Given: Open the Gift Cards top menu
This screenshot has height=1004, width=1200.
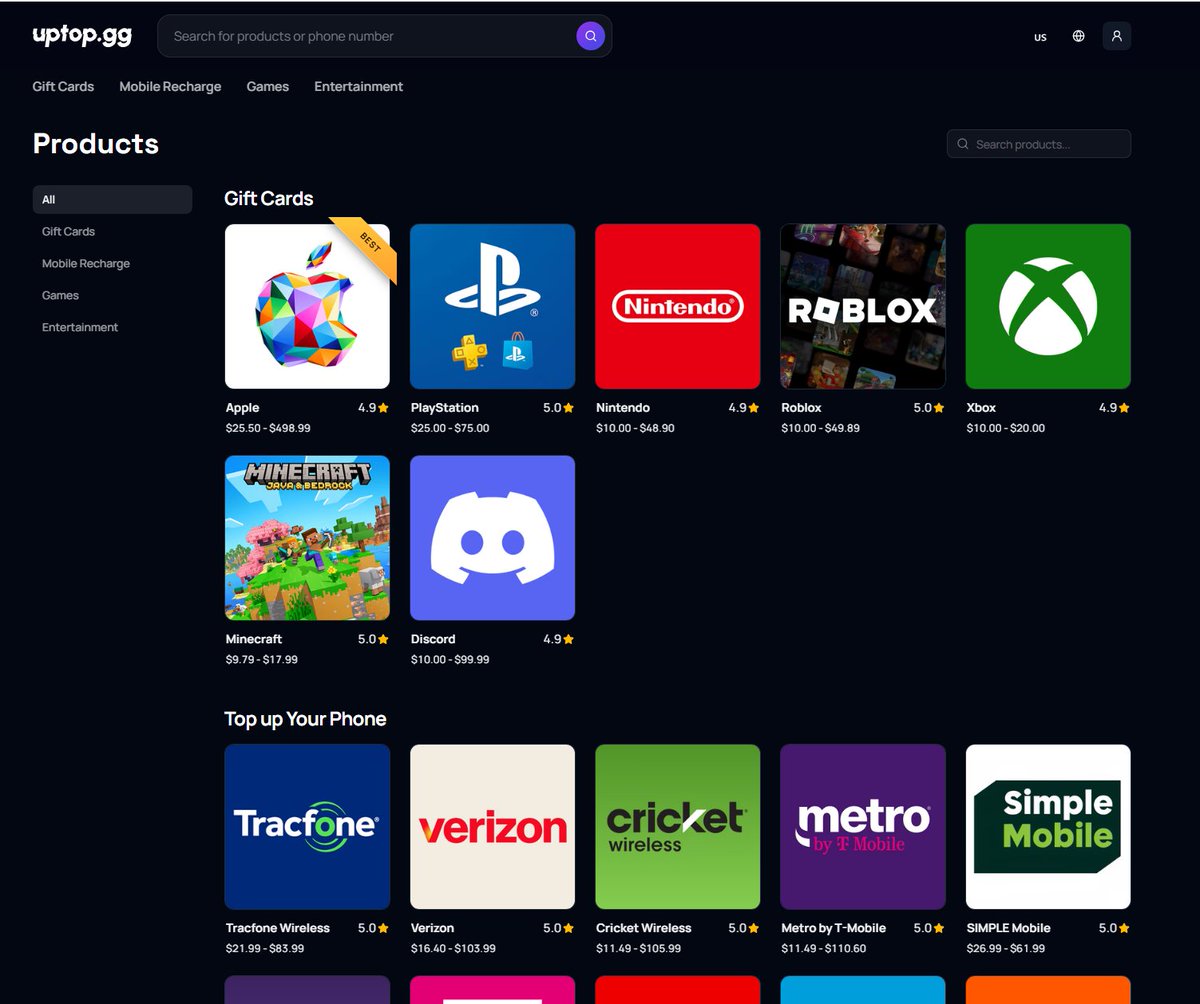Looking at the screenshot, I should [63, 87].
